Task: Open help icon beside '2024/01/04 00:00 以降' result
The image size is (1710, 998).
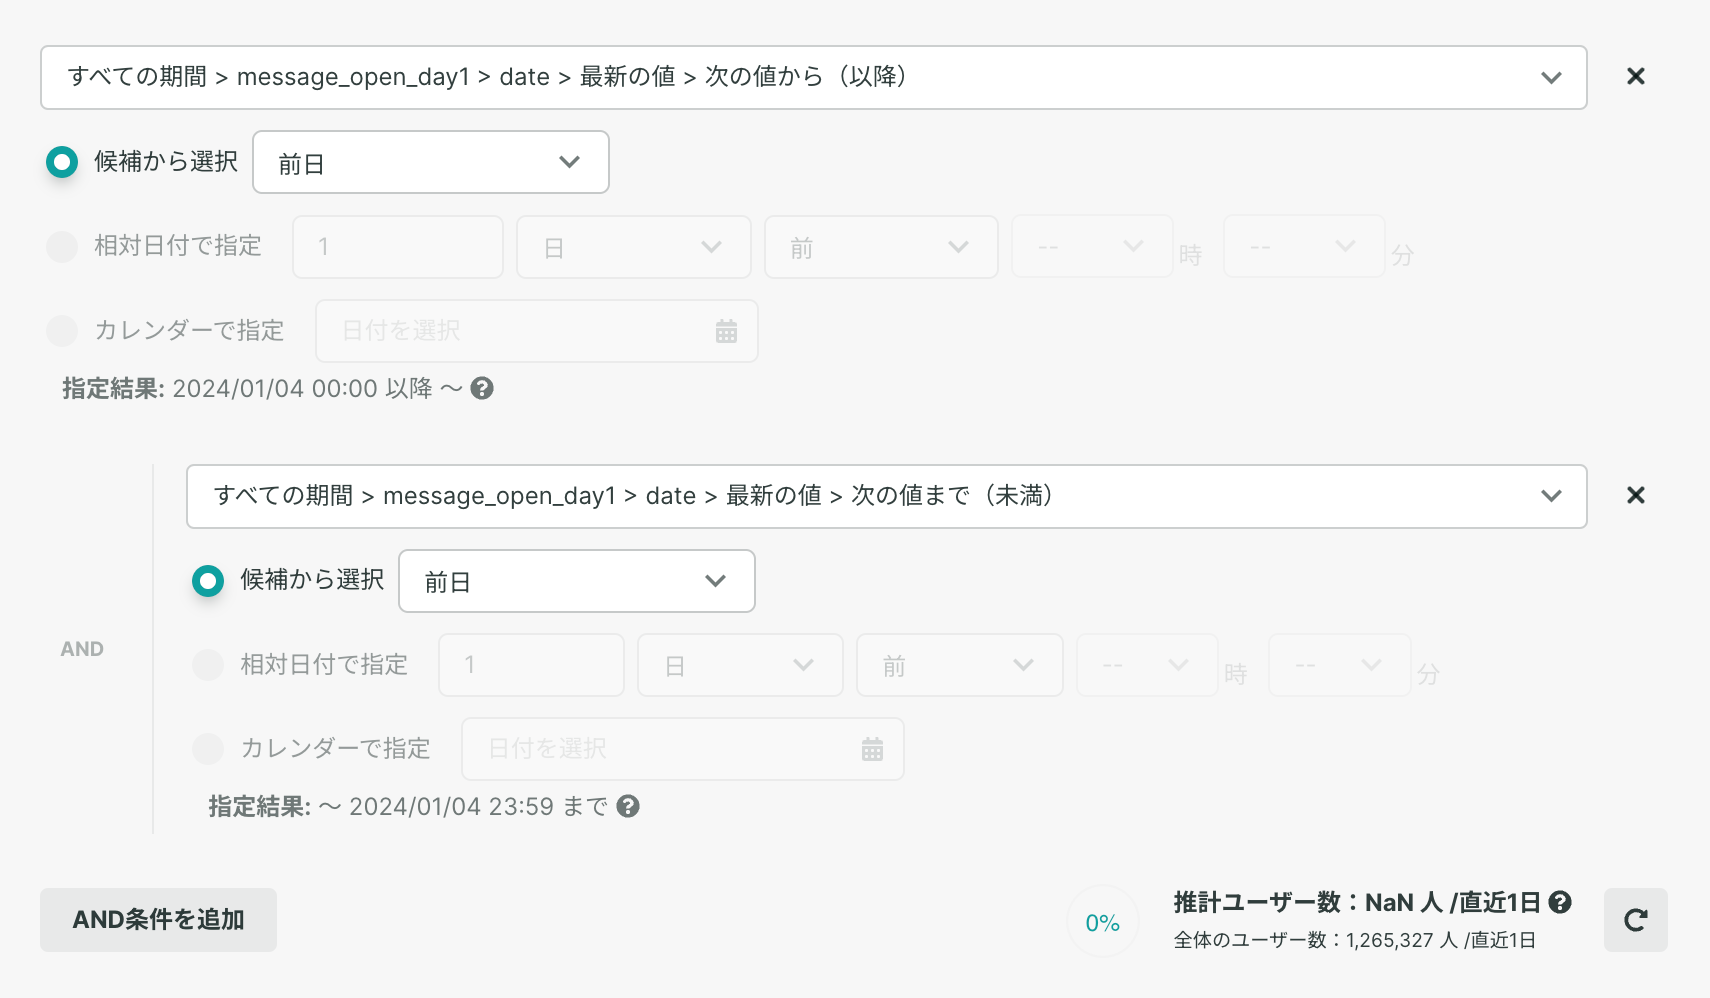Action: click(x=482, y=388)
